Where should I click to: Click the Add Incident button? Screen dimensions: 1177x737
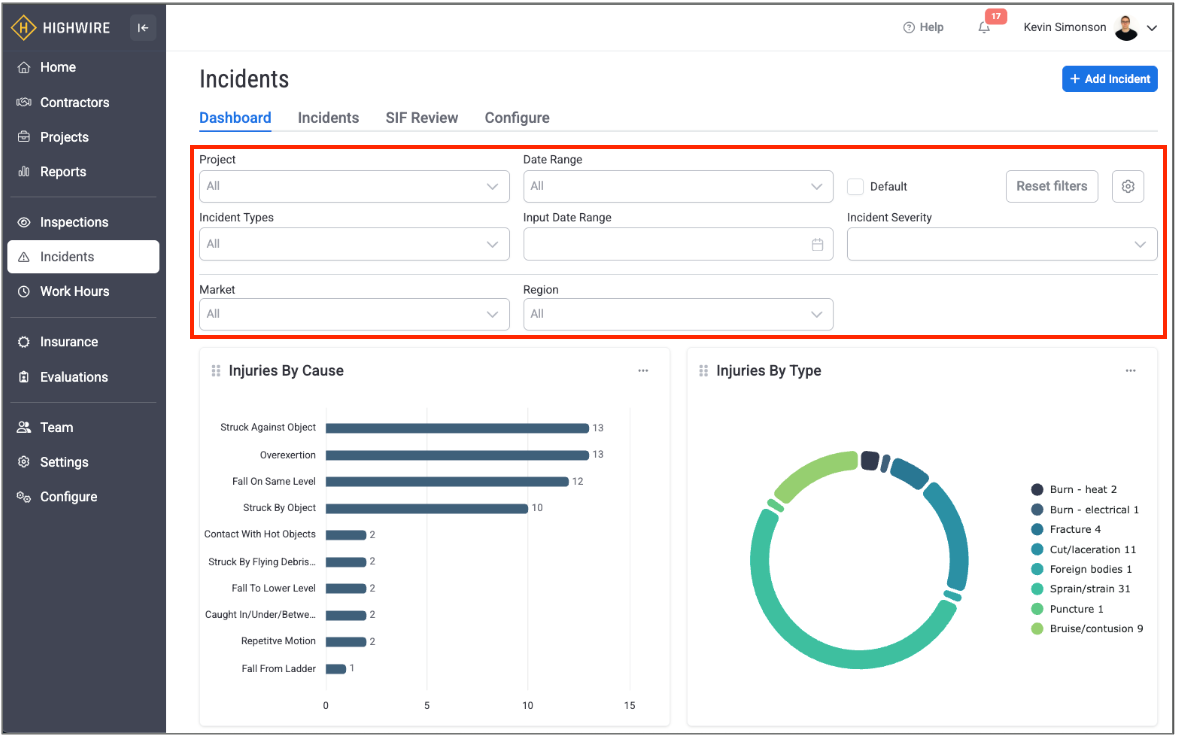point(1109,79)
